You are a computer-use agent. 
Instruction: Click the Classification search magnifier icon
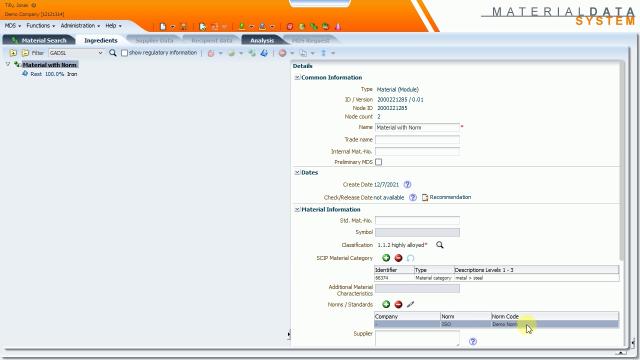click(440, 245)
